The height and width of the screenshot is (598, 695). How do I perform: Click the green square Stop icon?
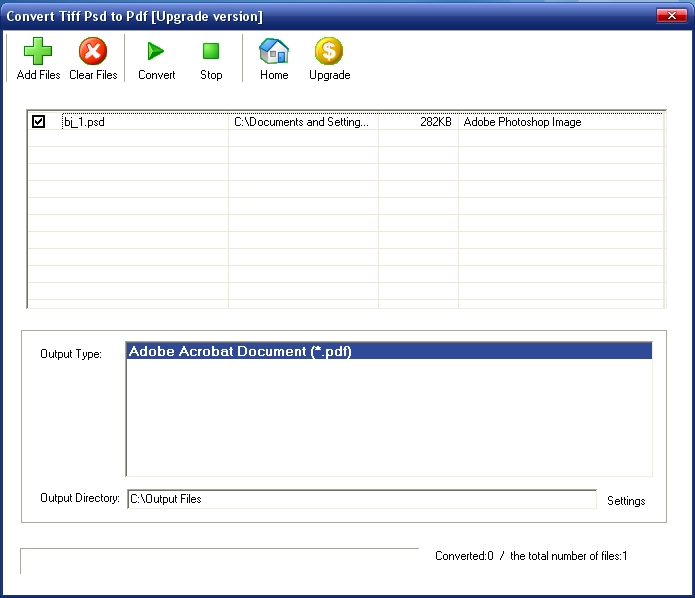click(211, 51)
